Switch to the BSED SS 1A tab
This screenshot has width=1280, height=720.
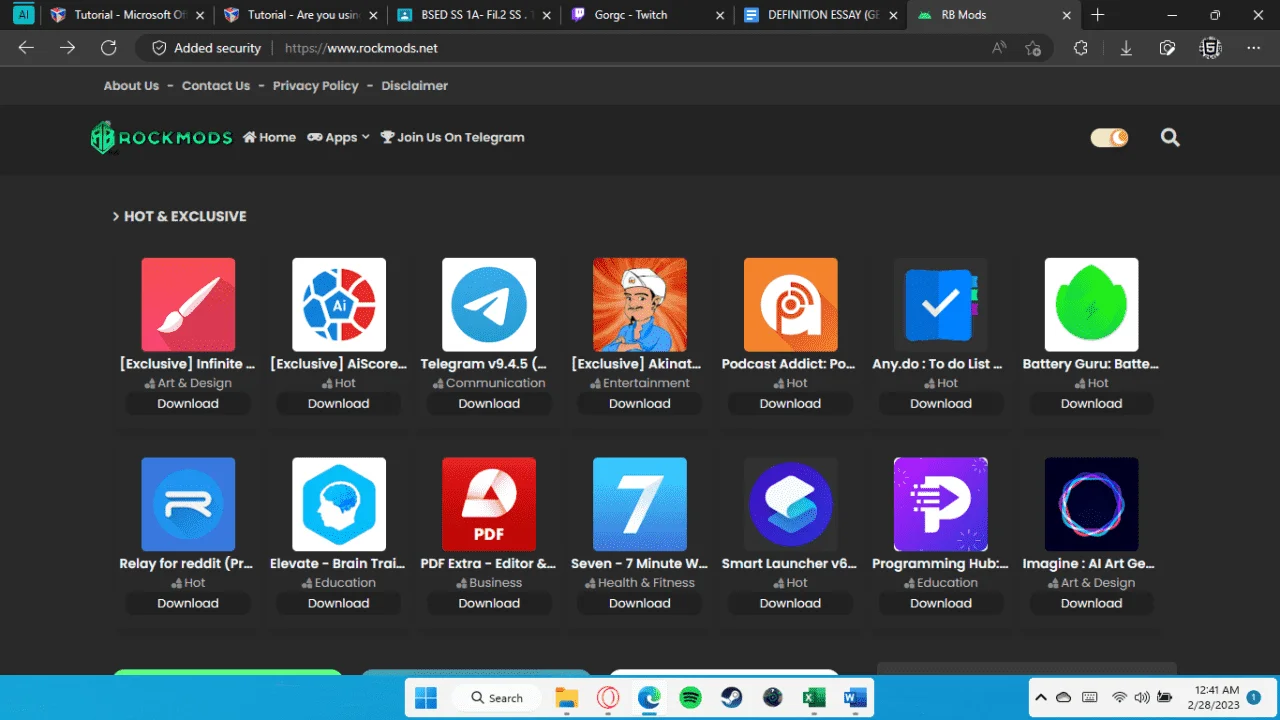tap(473, 15)
